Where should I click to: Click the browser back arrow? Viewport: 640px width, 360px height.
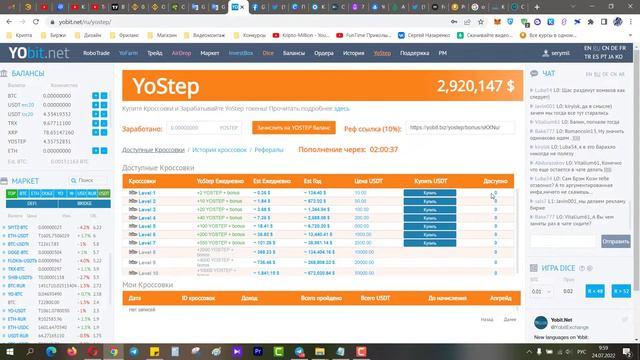pyautogui.click(x=9, y=22)
